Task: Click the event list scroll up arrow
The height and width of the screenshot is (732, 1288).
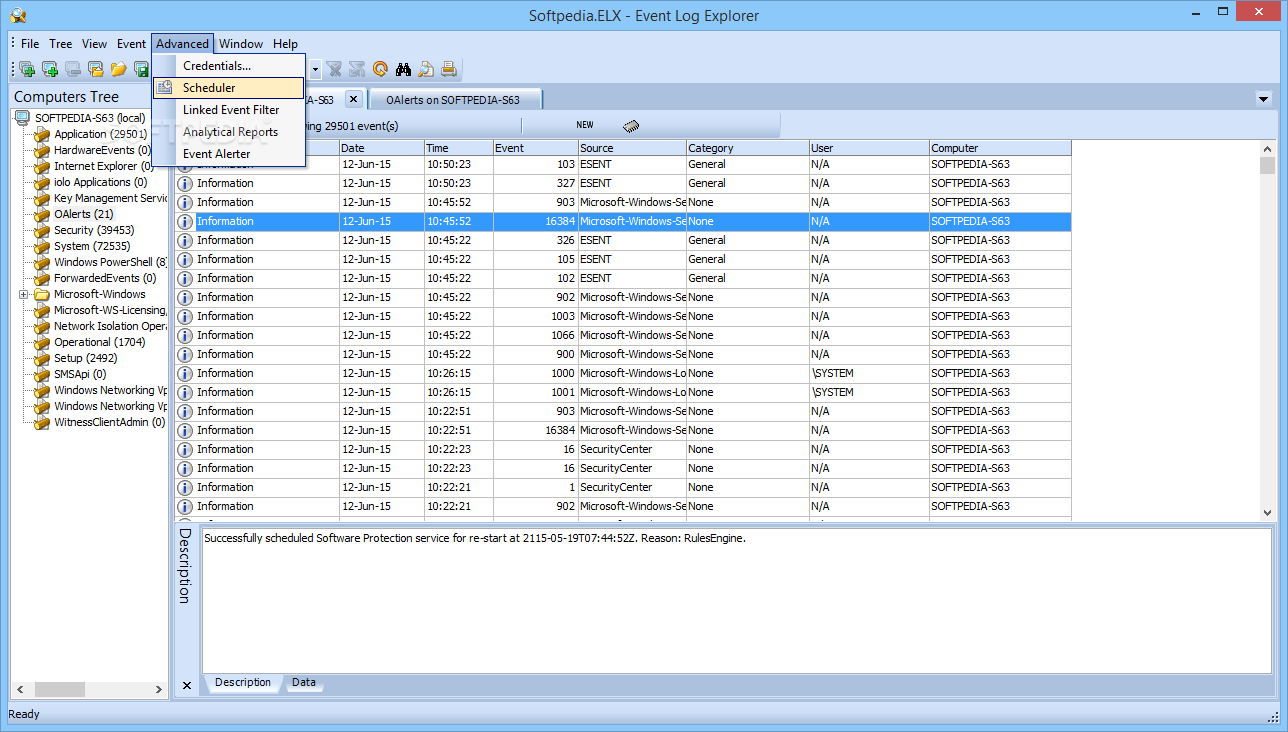Action: [x=1268, y=148]
